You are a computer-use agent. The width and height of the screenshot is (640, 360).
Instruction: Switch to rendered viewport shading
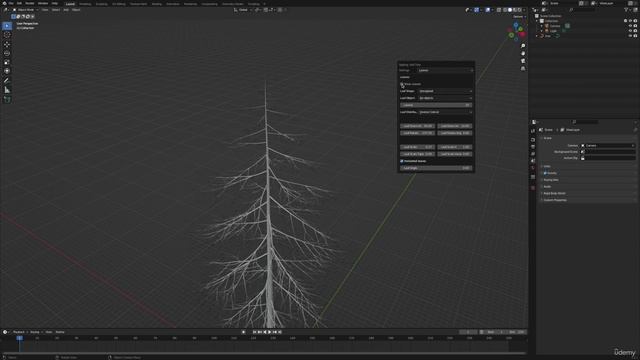(x=520, y=10)
